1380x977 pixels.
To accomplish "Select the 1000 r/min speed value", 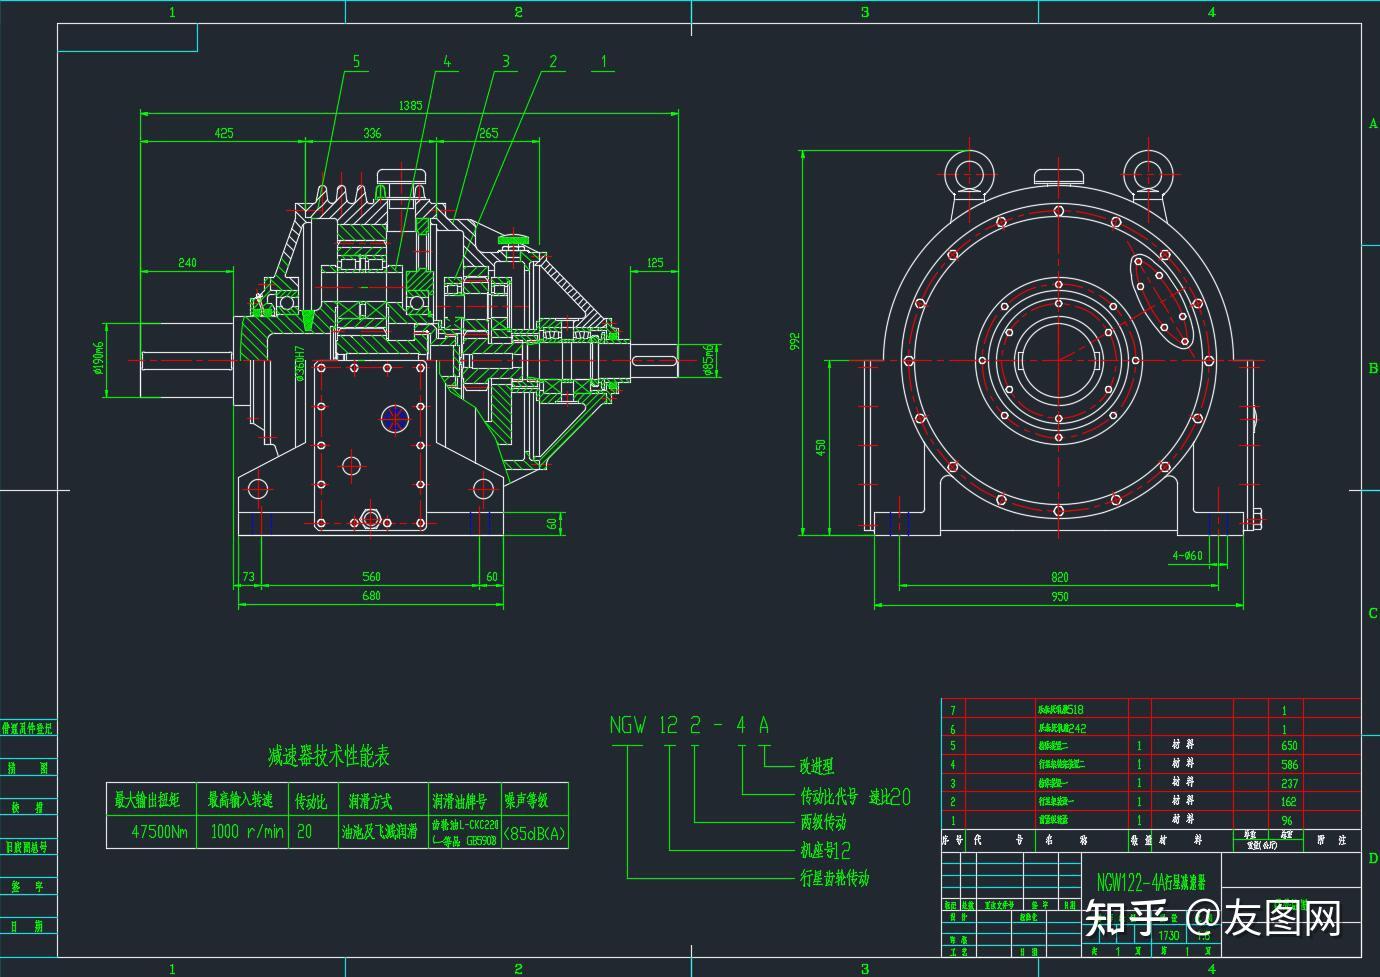I will (247, 832).
